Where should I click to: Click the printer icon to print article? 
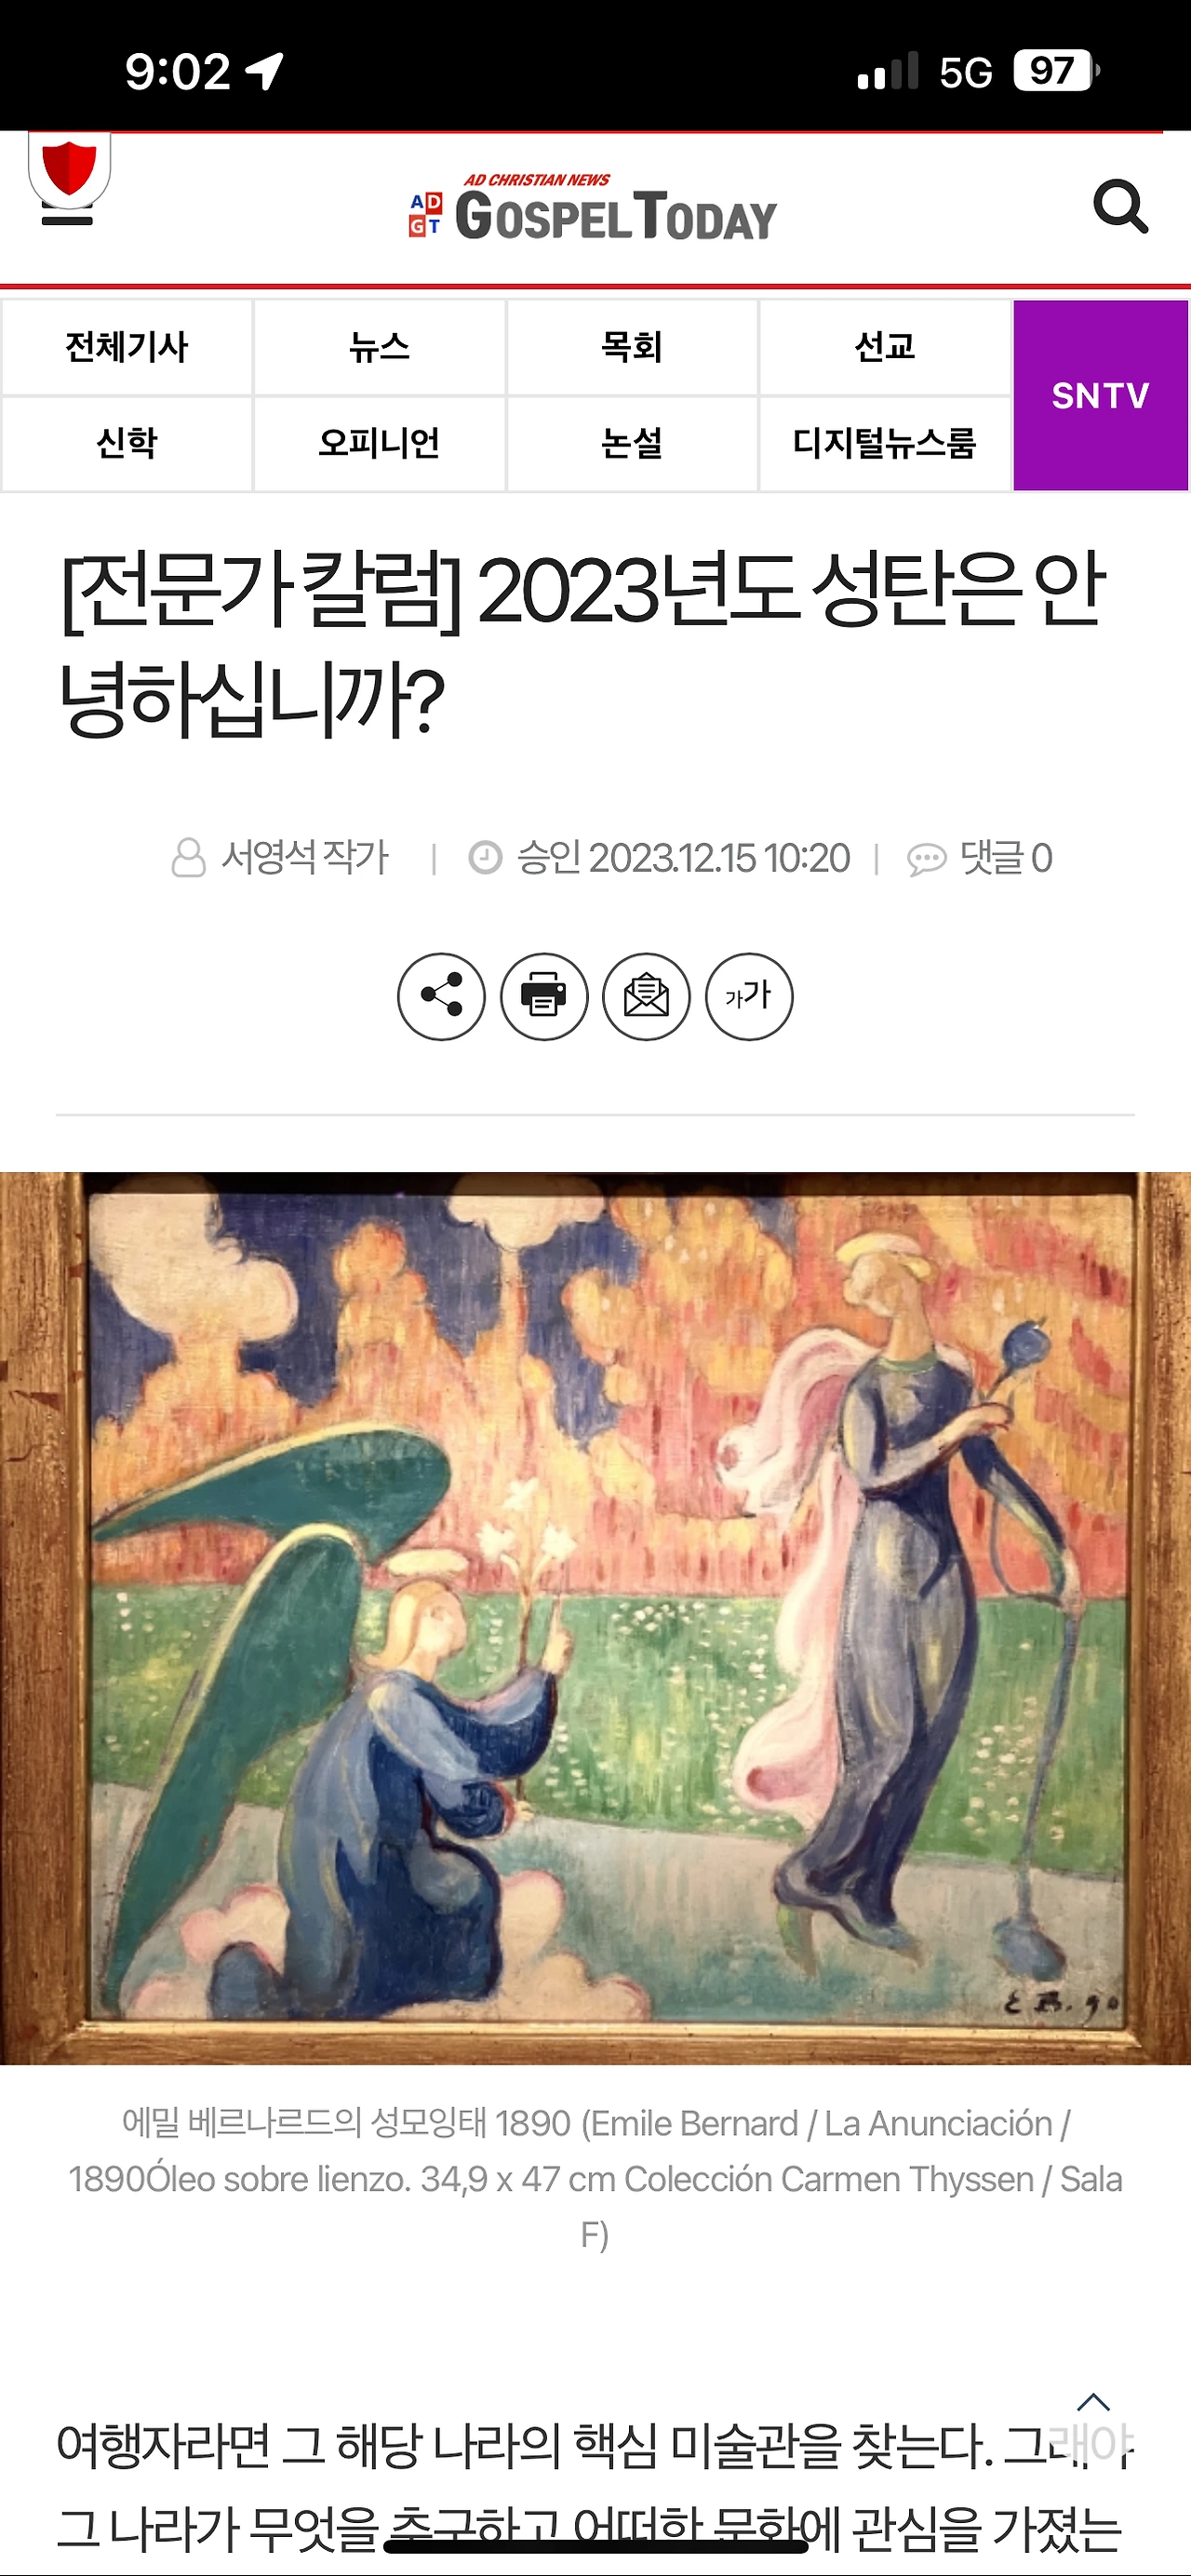[544, 996]
